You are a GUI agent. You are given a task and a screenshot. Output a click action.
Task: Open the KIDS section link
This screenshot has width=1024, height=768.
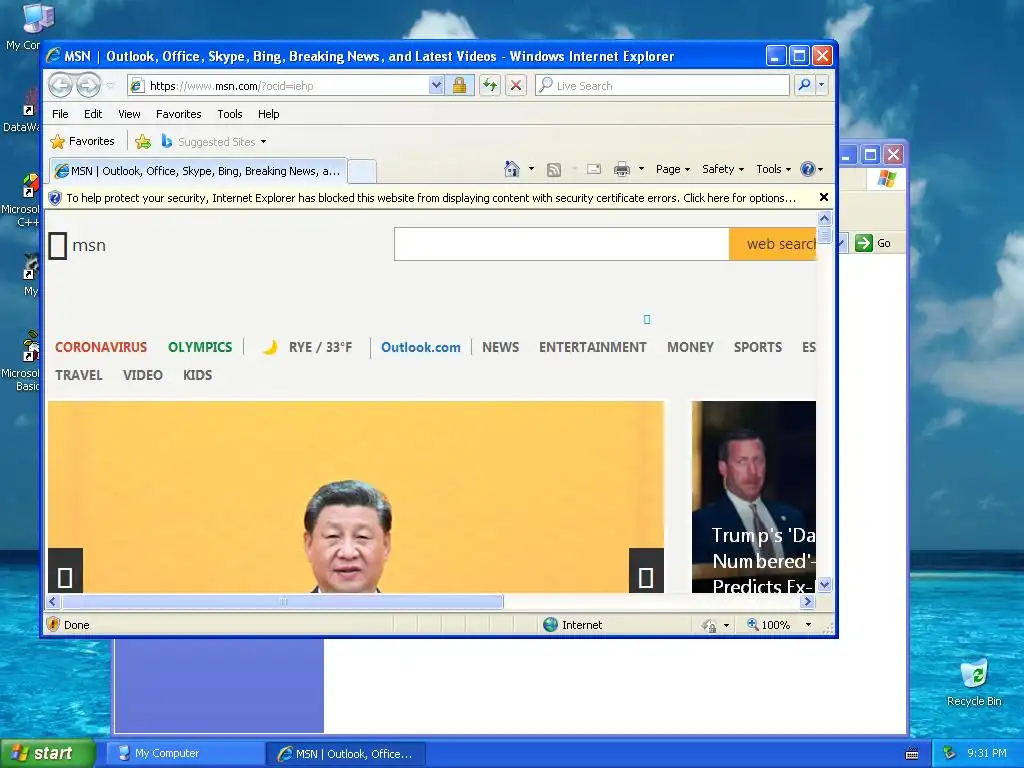click(x=197, y=376)
